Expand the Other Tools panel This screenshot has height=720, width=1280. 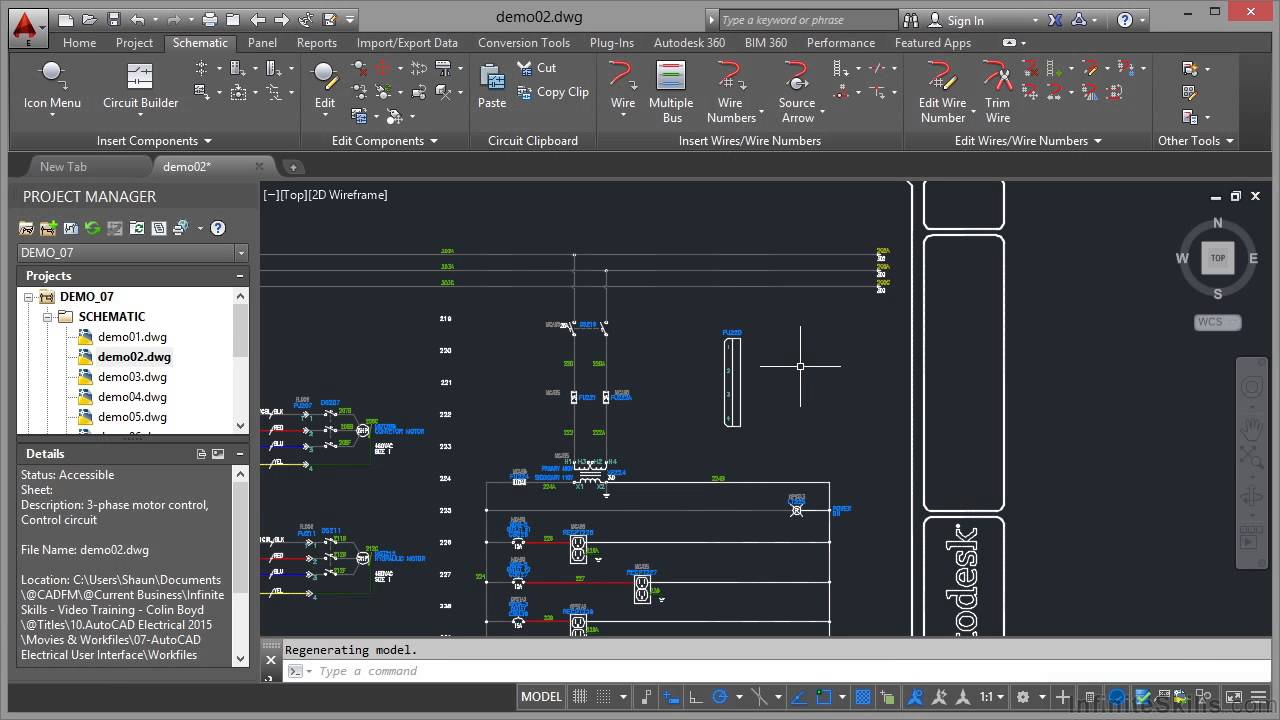tap(1196, 141)
